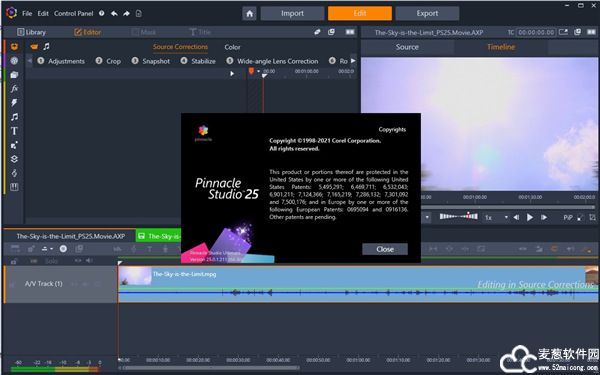Click the link icon in library tab bar
This screenshot has width=600, height=375.
(x=317, y=32)
